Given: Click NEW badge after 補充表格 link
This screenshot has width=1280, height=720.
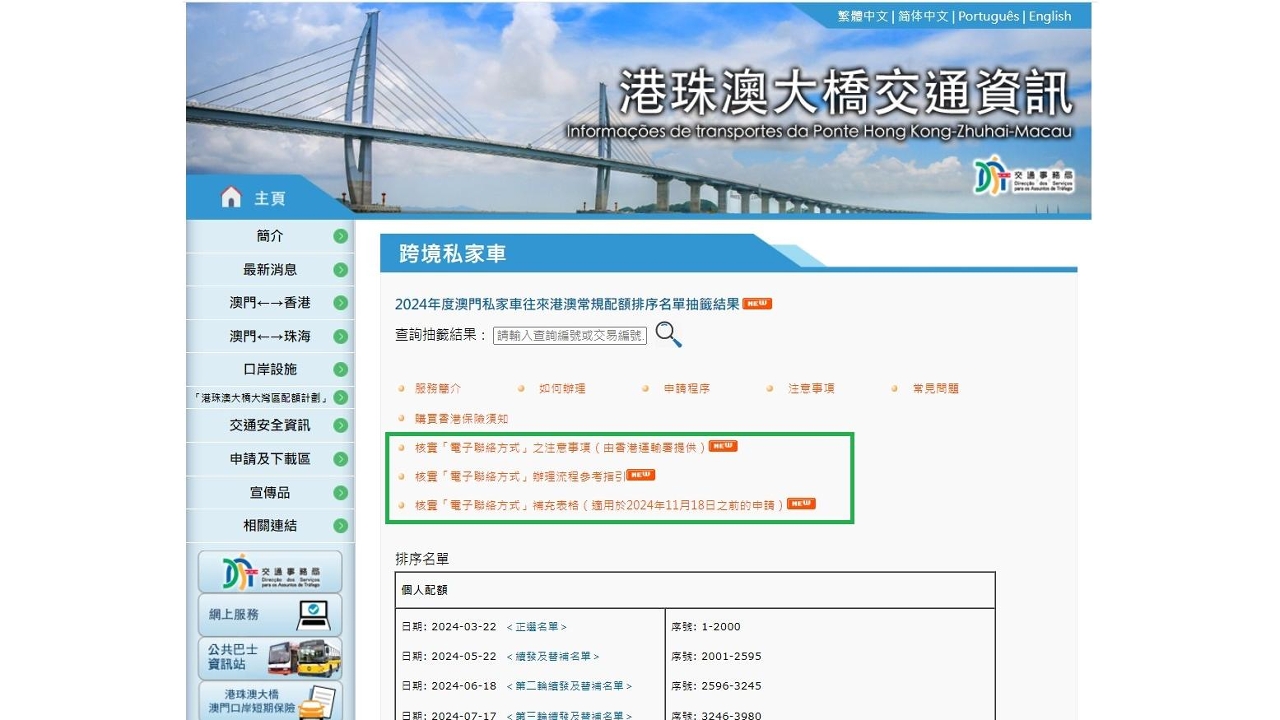Looking at the screenshot, I should 801,504.
